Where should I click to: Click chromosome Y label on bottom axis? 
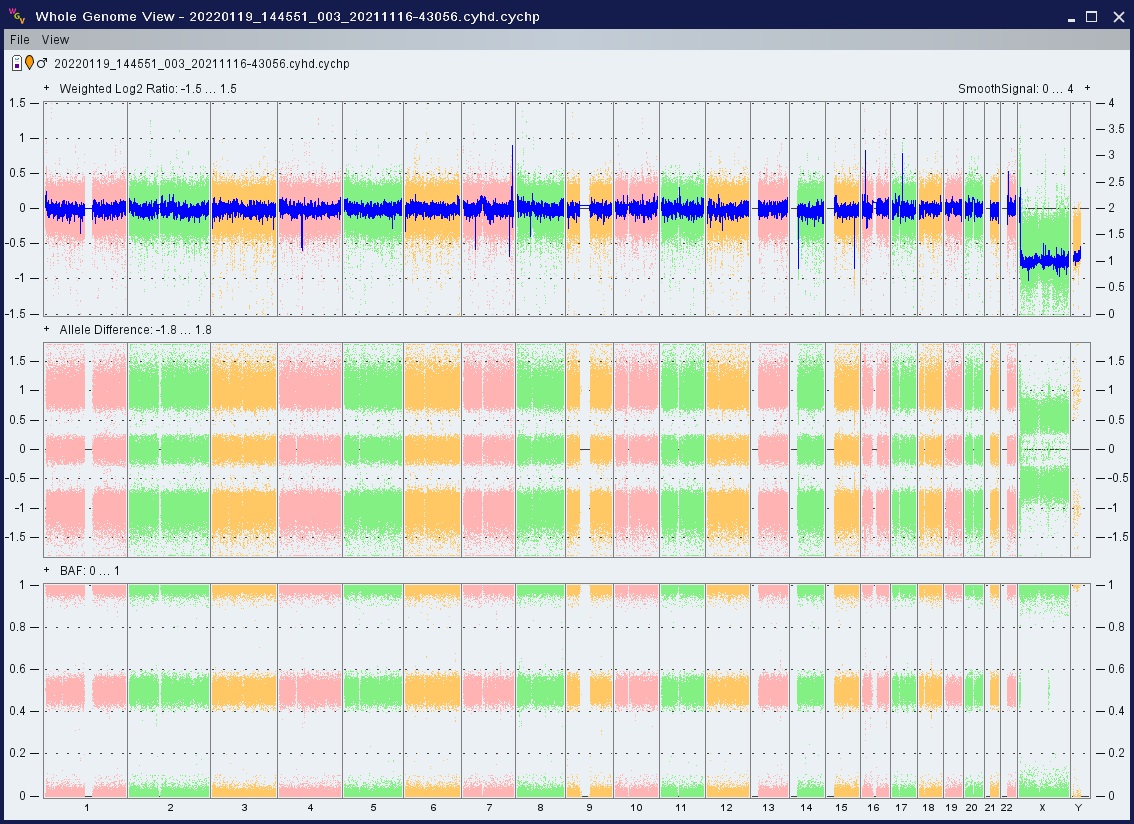point(1077,807)
